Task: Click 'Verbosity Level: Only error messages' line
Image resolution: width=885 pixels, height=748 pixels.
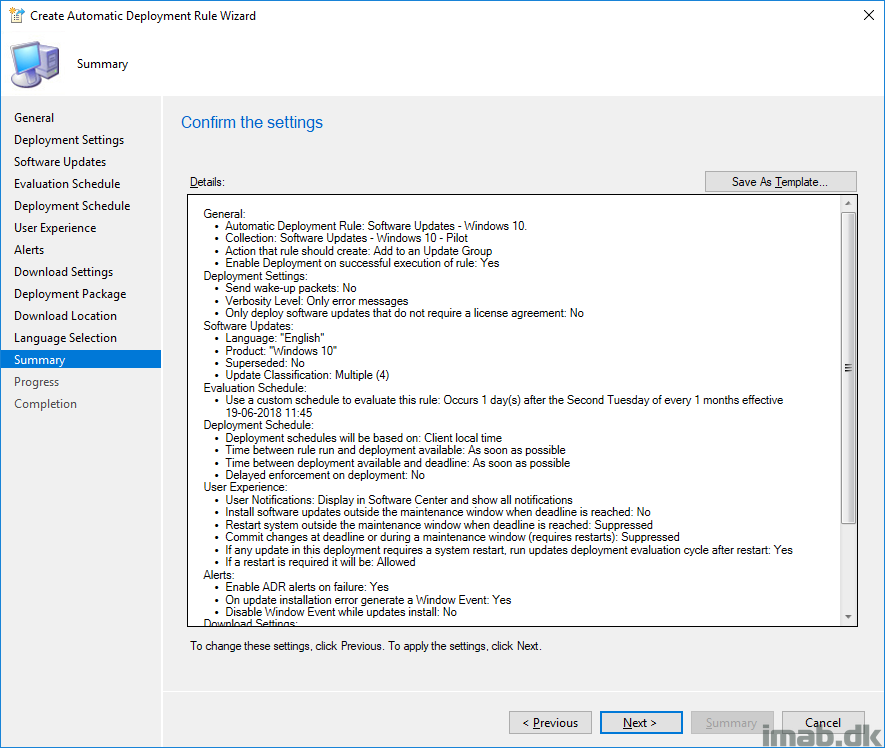Action: (x=317, y=301)
